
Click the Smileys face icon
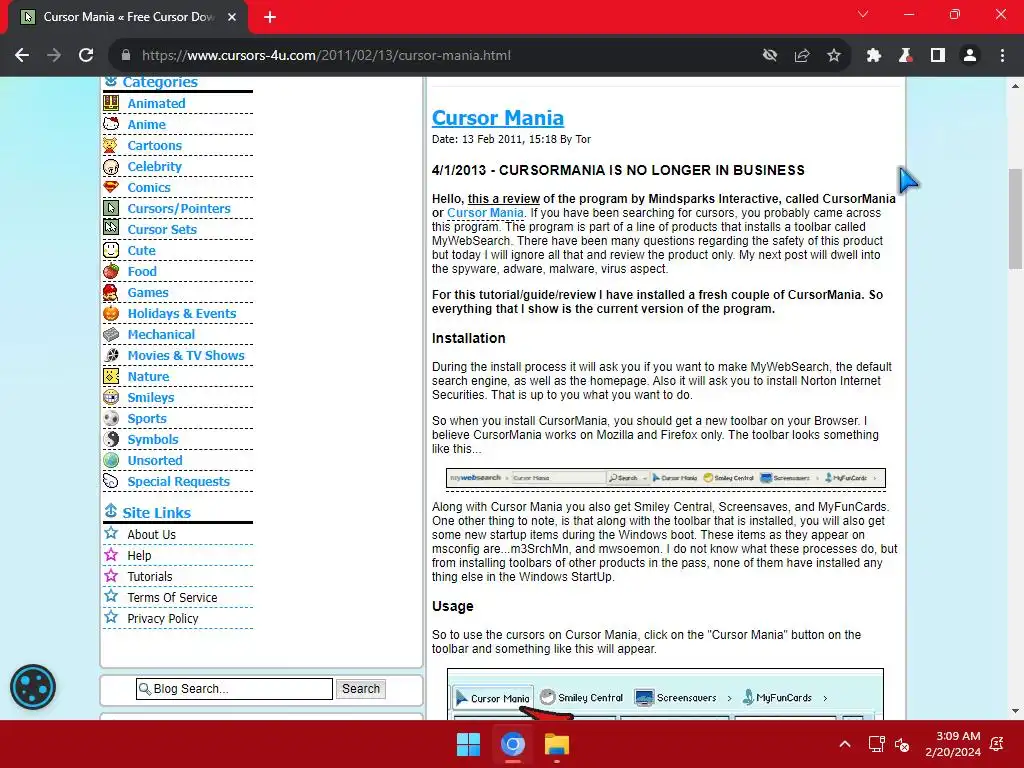111,396
